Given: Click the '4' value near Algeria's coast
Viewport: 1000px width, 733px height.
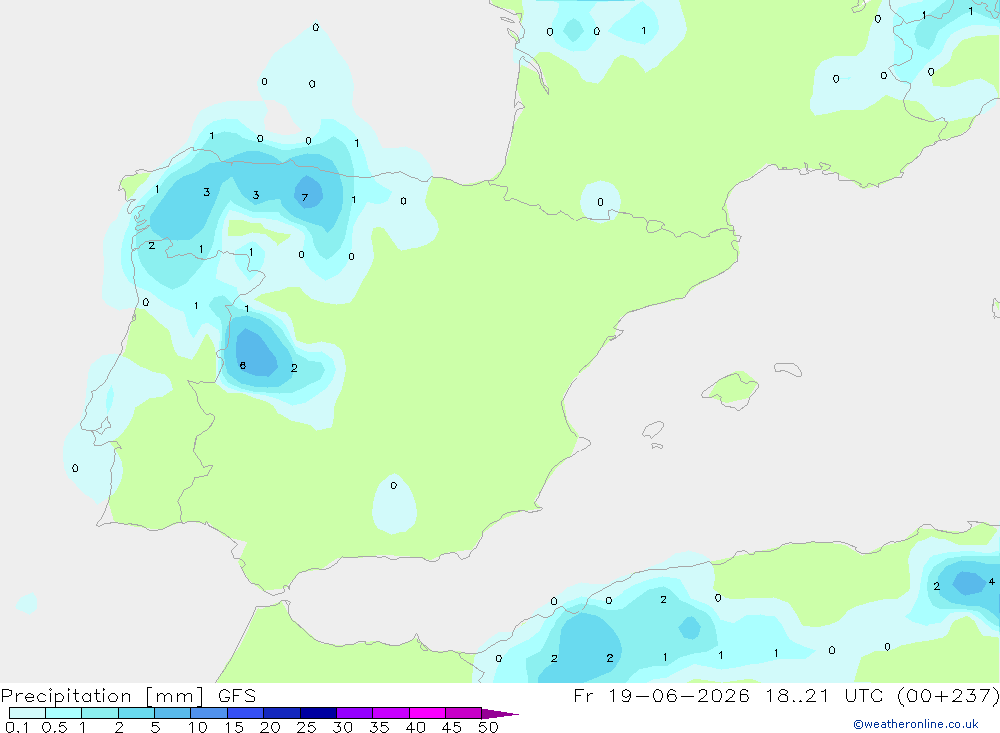Looking at the screenshot, I should [x=991, y=581].
